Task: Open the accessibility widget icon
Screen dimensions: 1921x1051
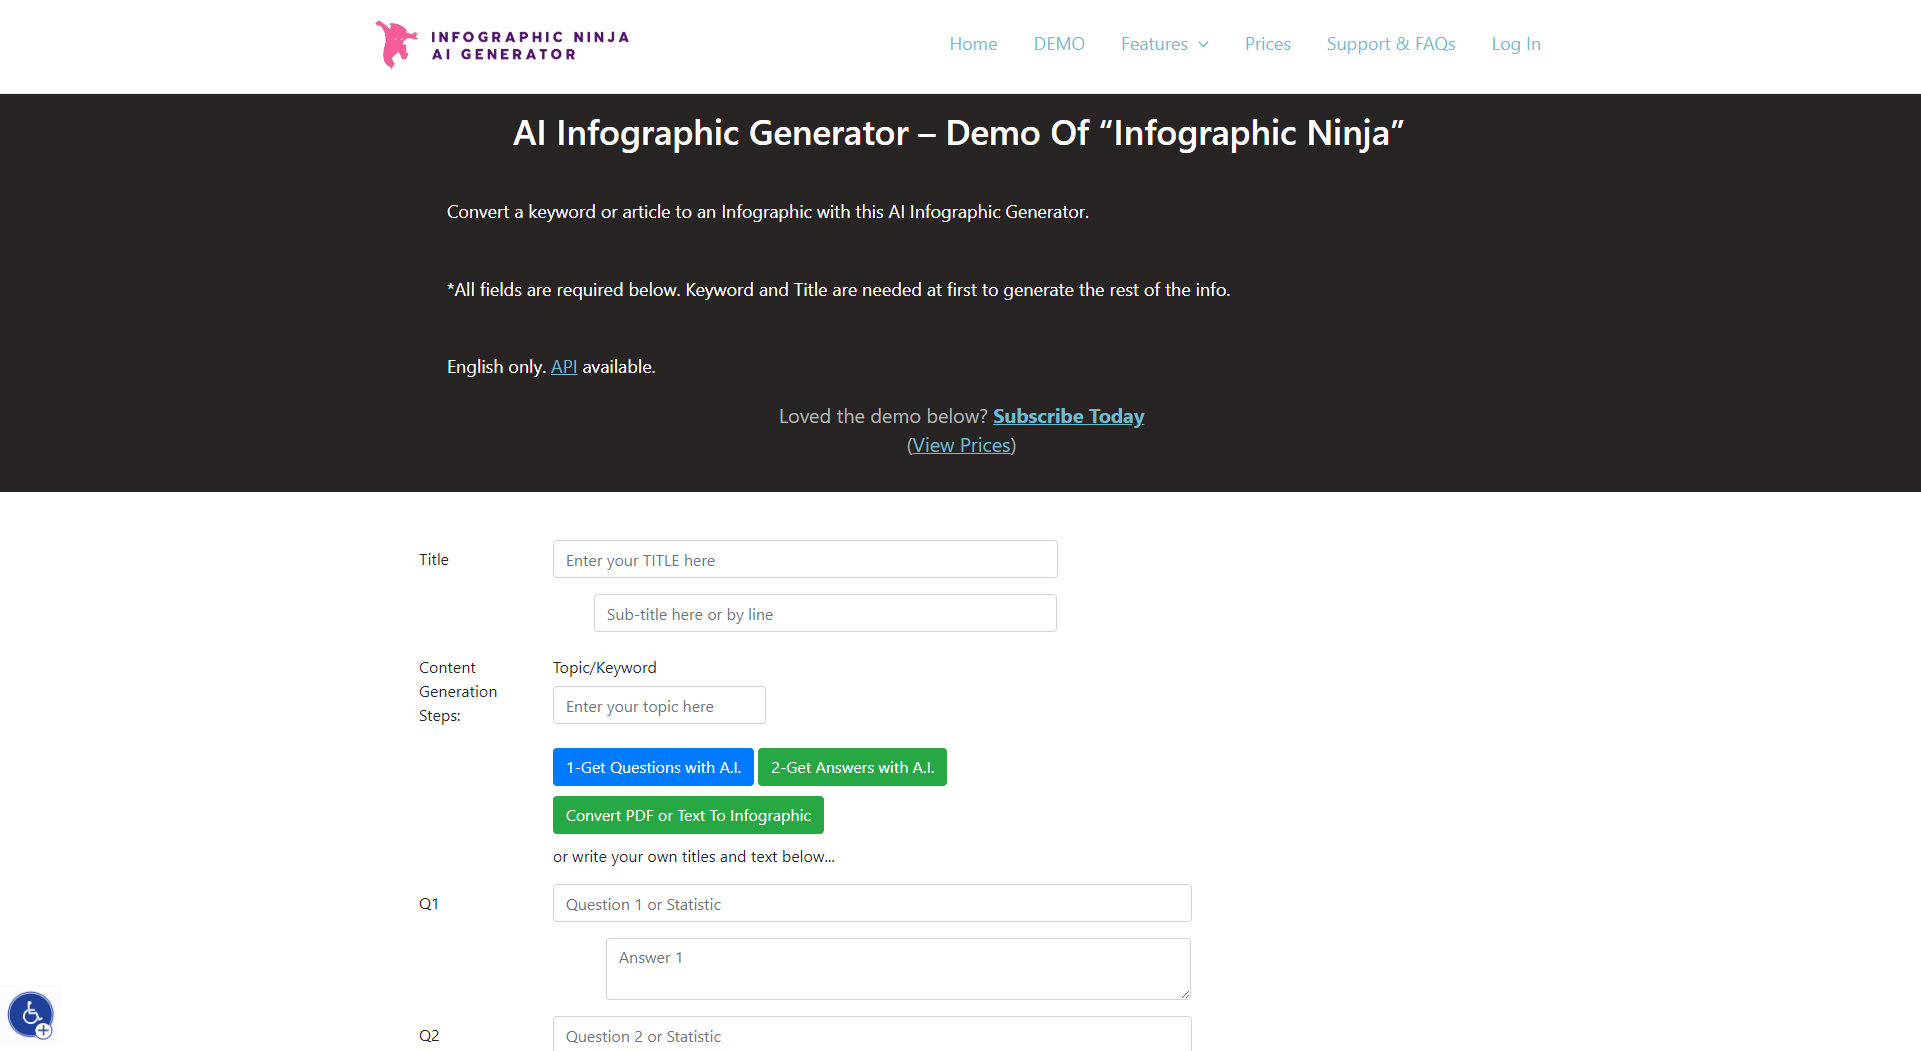Action: [30, 1015]
